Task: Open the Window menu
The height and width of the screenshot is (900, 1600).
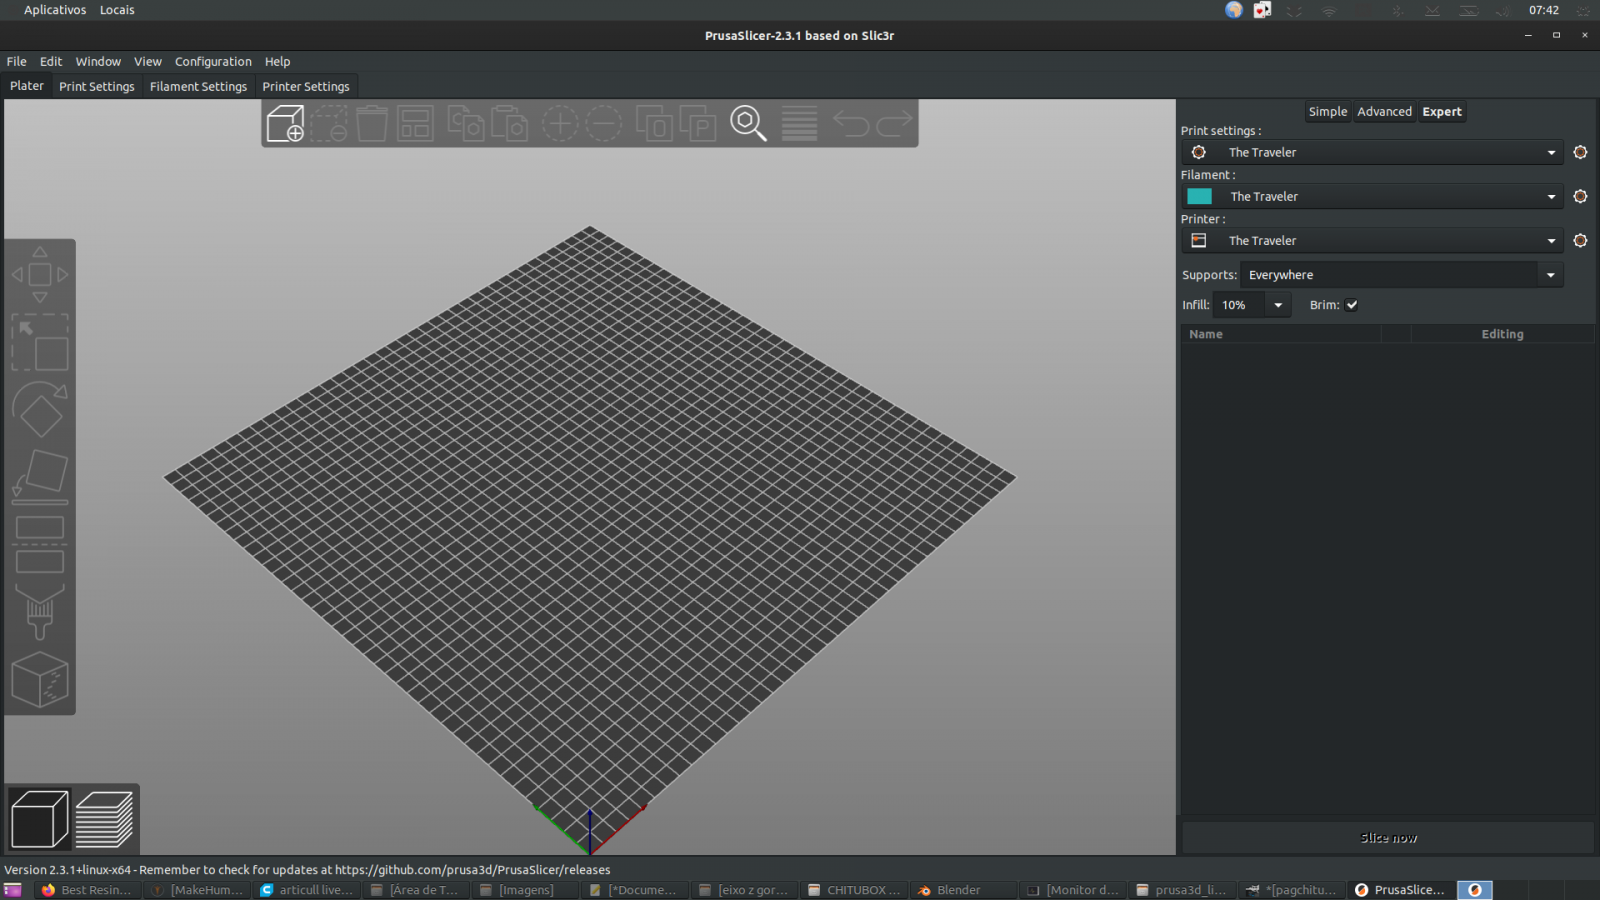Action: coord(98,61)
